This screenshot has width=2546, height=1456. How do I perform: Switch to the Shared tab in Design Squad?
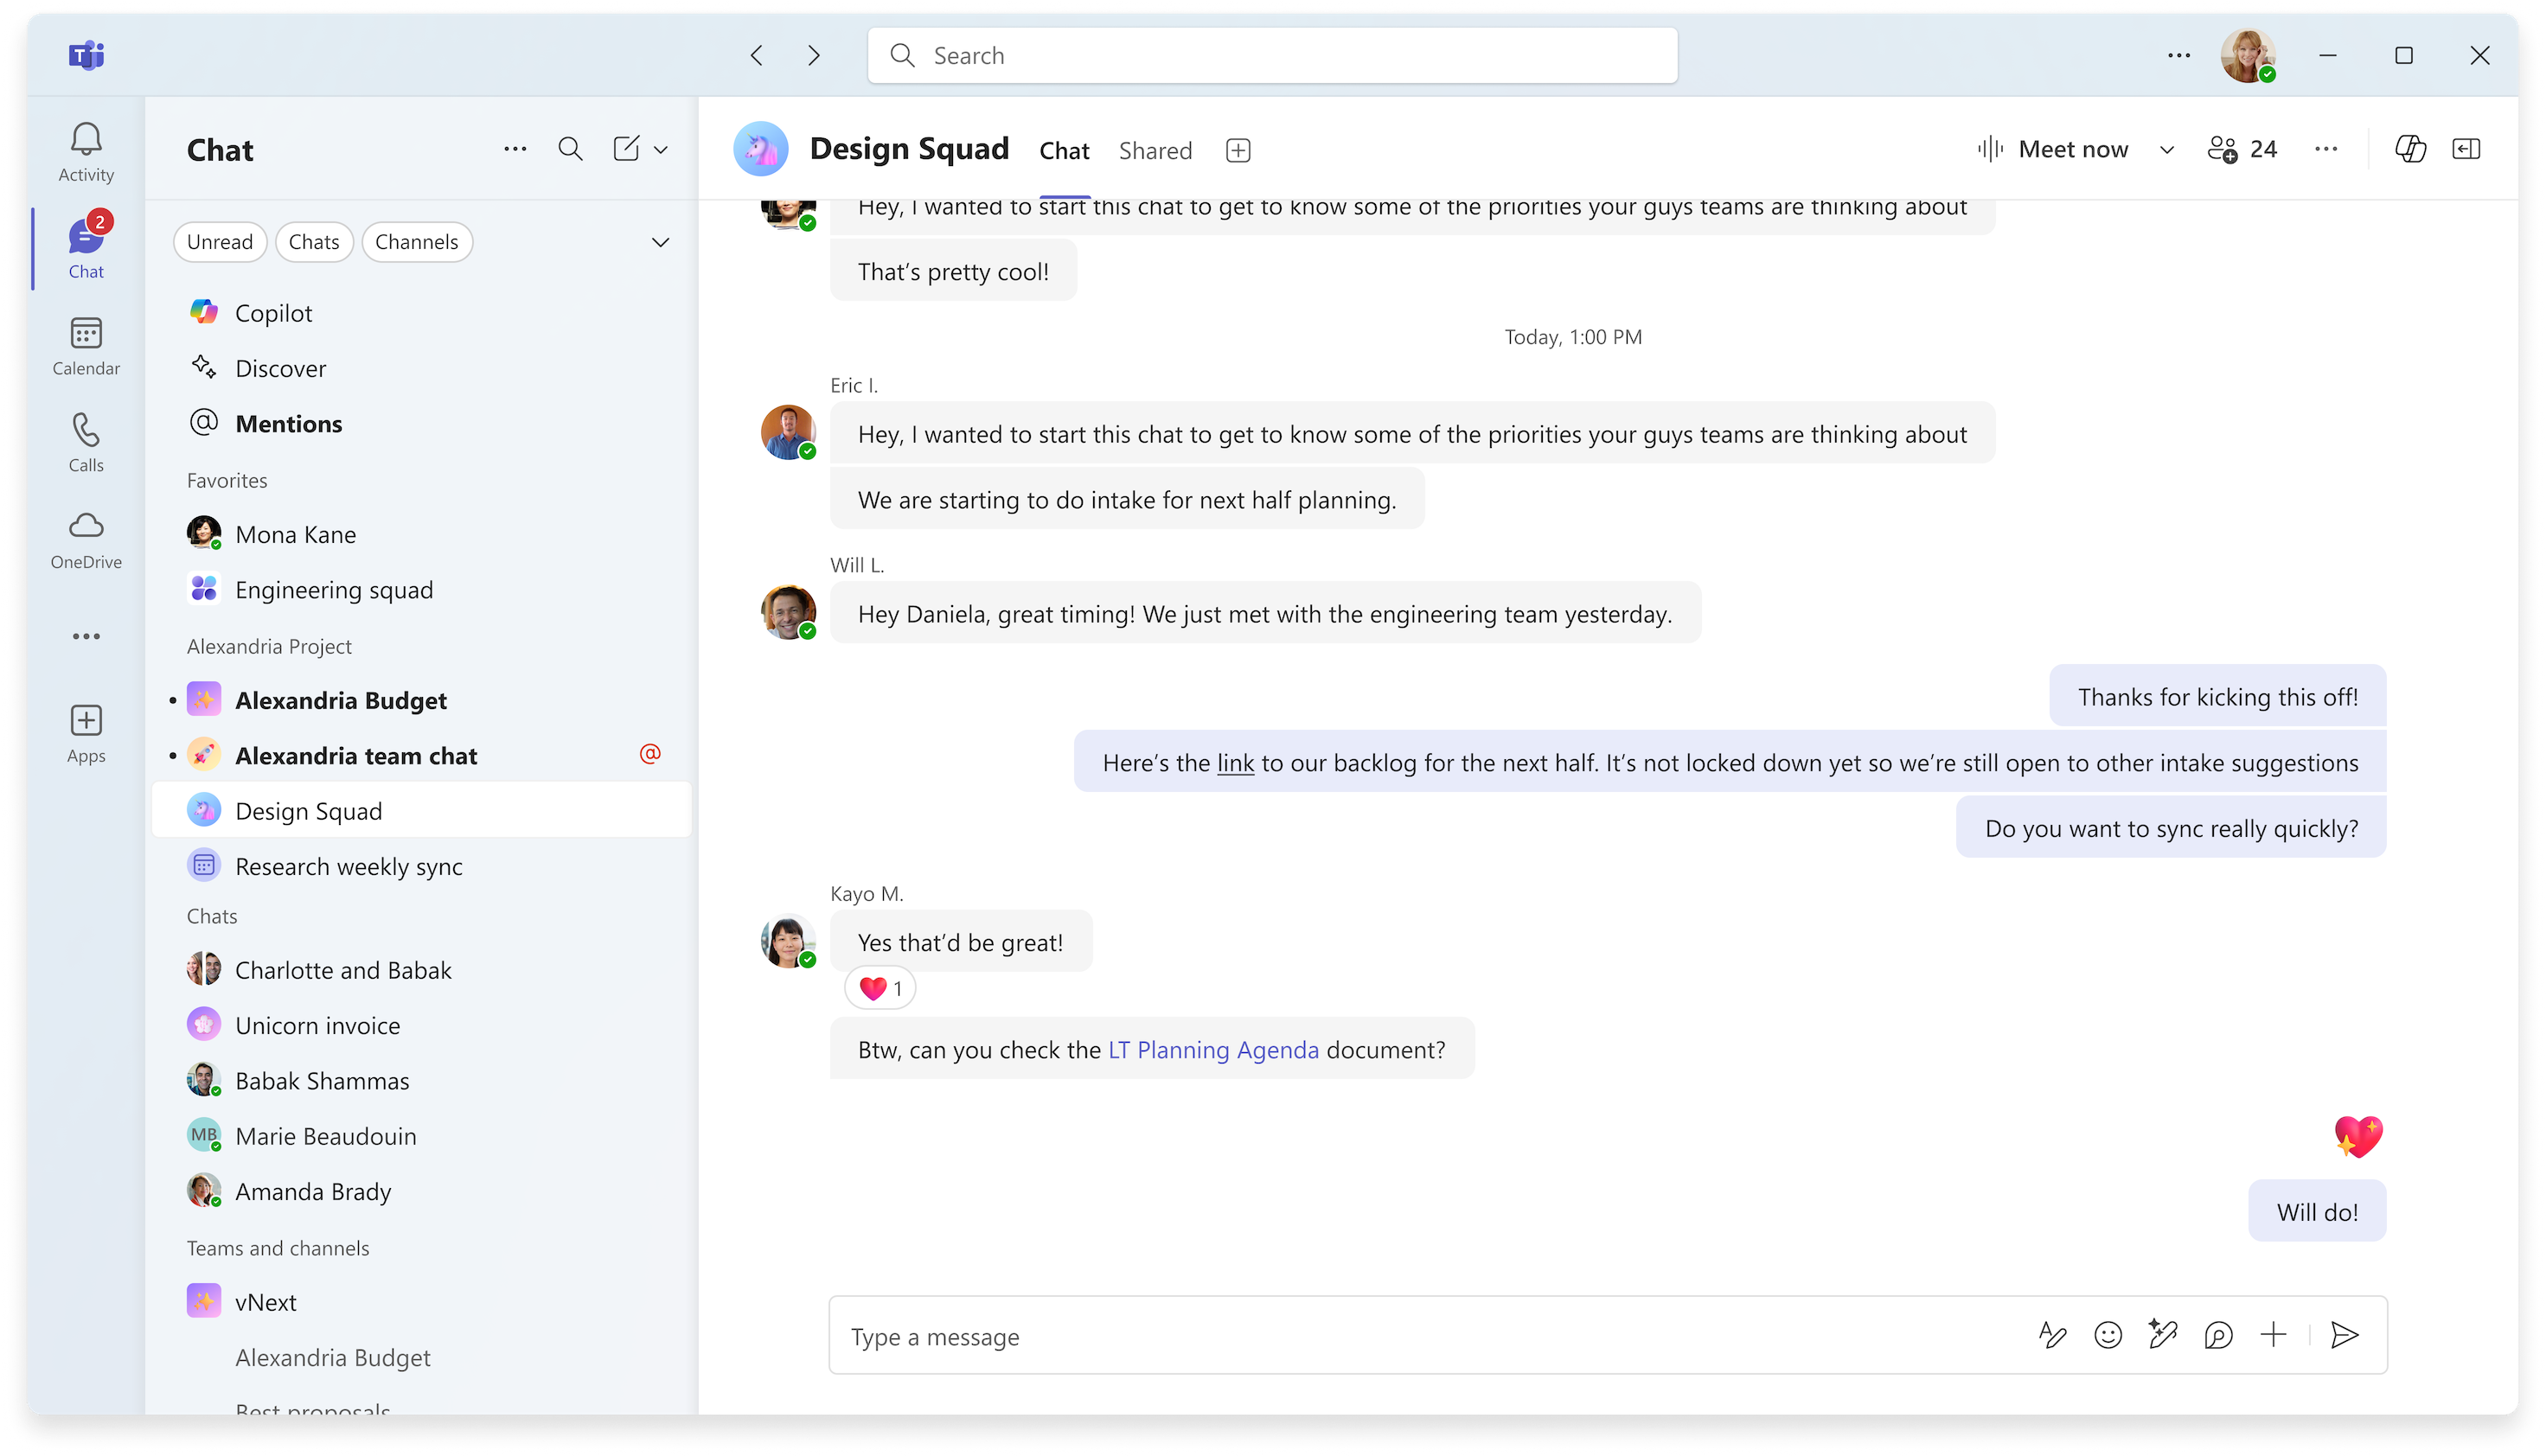click(x=1156, y=150)
